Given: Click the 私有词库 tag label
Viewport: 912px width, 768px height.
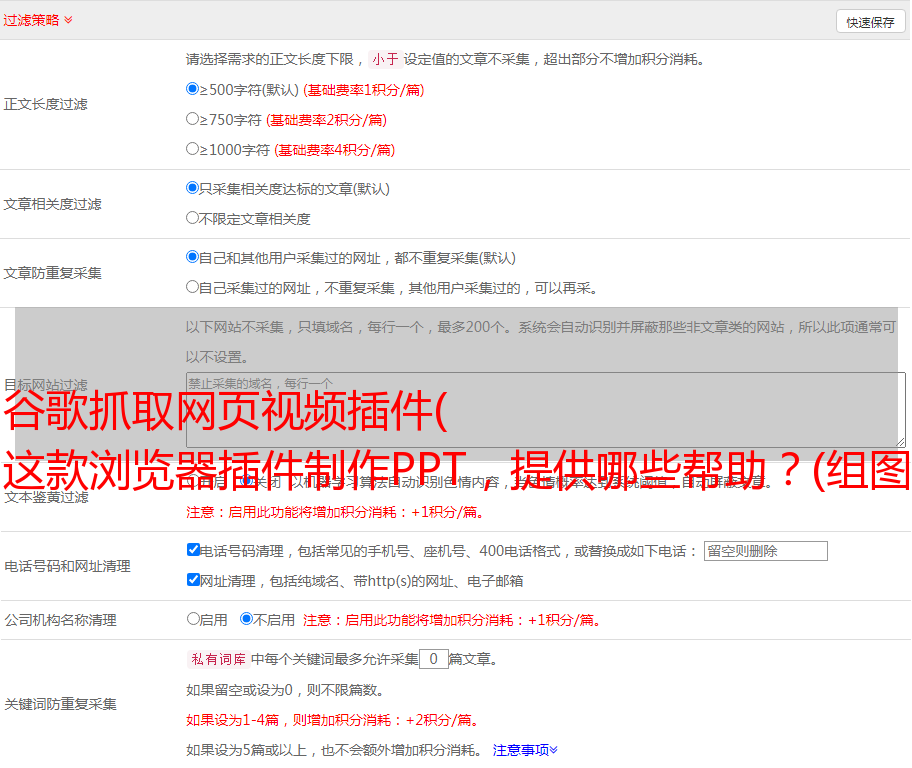Looking at the screenshot, I should point(216,660).
